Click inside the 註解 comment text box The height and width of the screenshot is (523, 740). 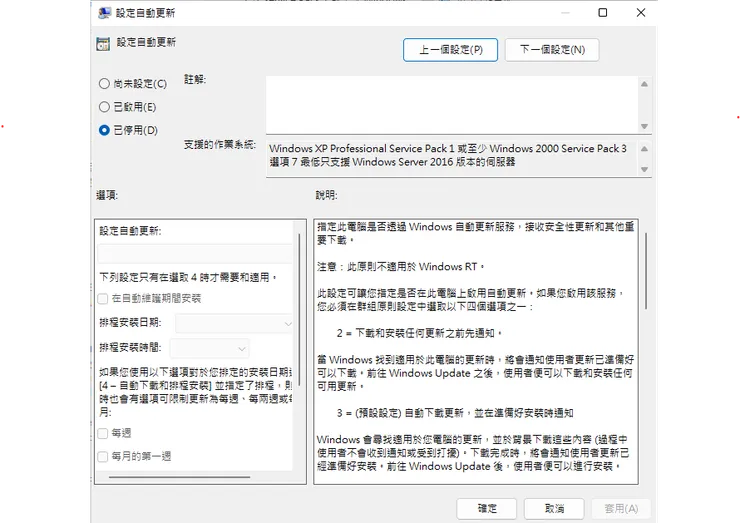click(x=452, y=105)
